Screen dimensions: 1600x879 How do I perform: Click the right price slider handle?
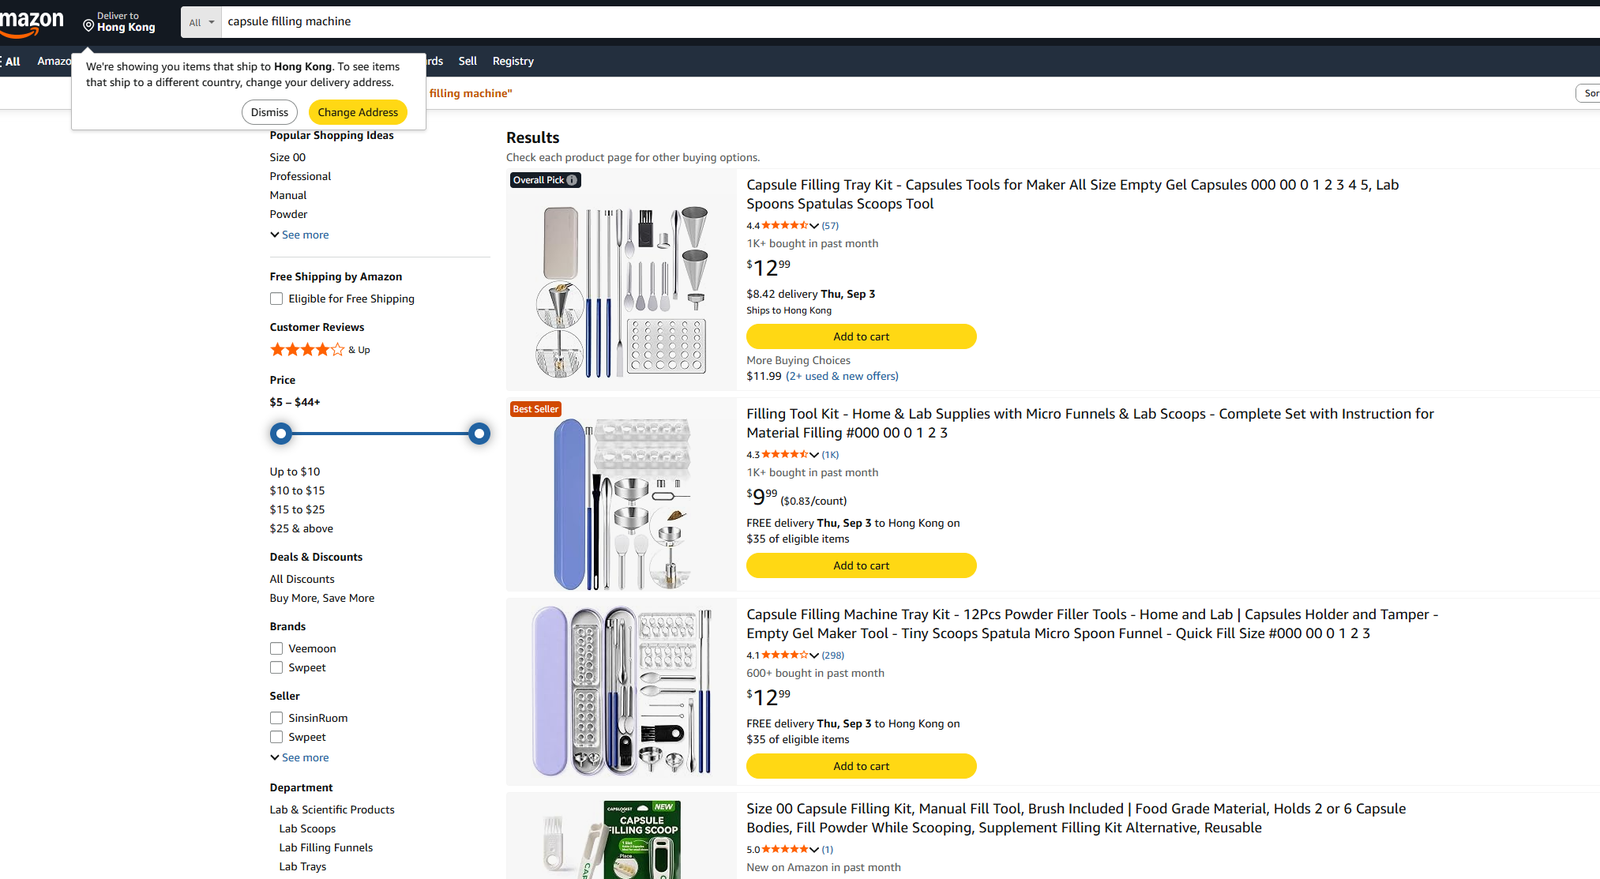coord(479,433)
